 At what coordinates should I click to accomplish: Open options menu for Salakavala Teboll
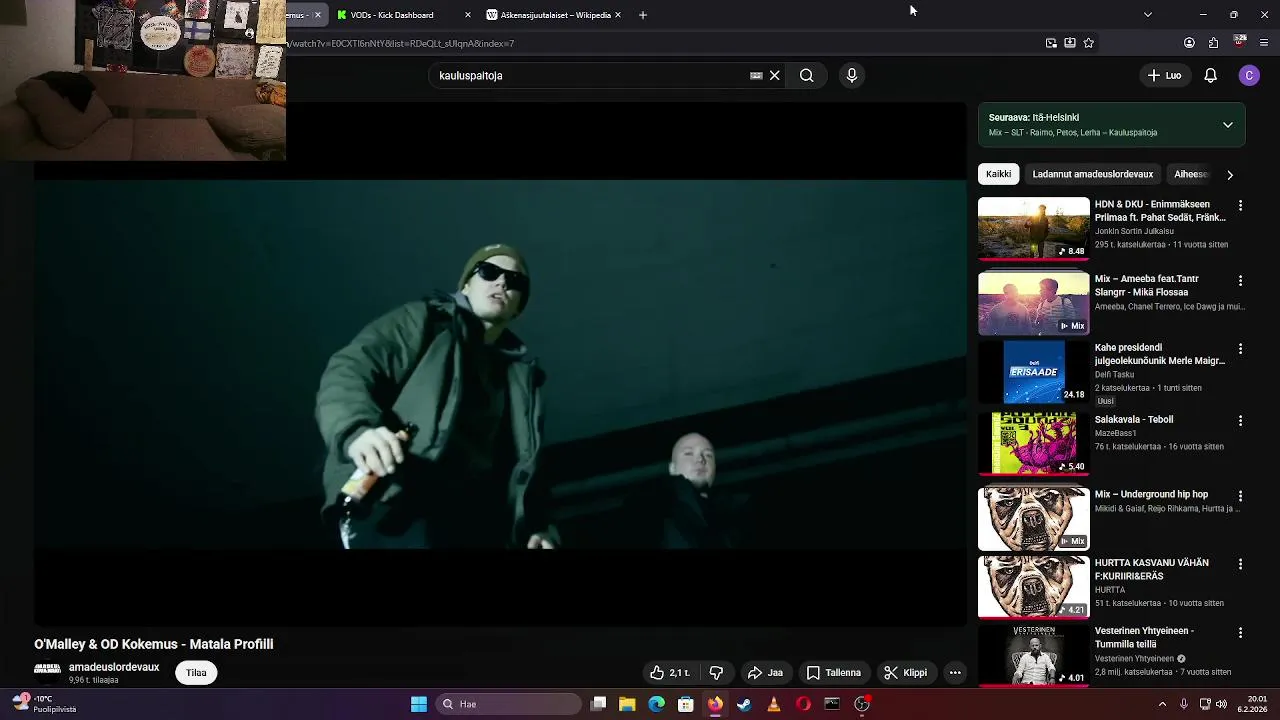(x=1240, y=421)
